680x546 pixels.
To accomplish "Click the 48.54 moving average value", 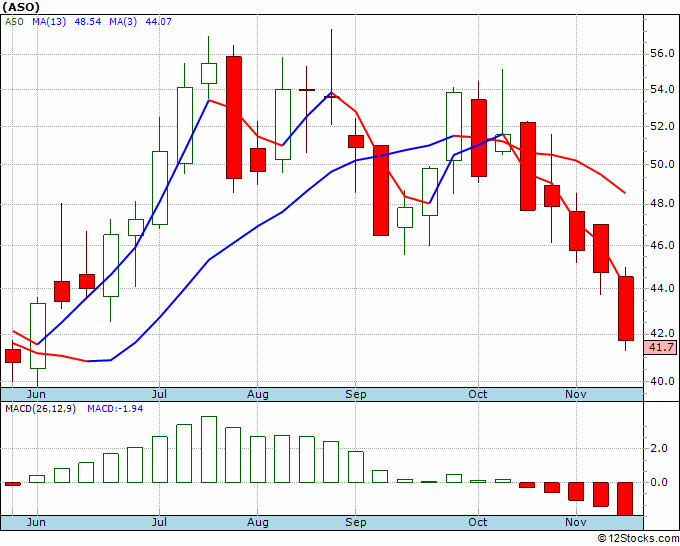I will click(x=88, y=21).
